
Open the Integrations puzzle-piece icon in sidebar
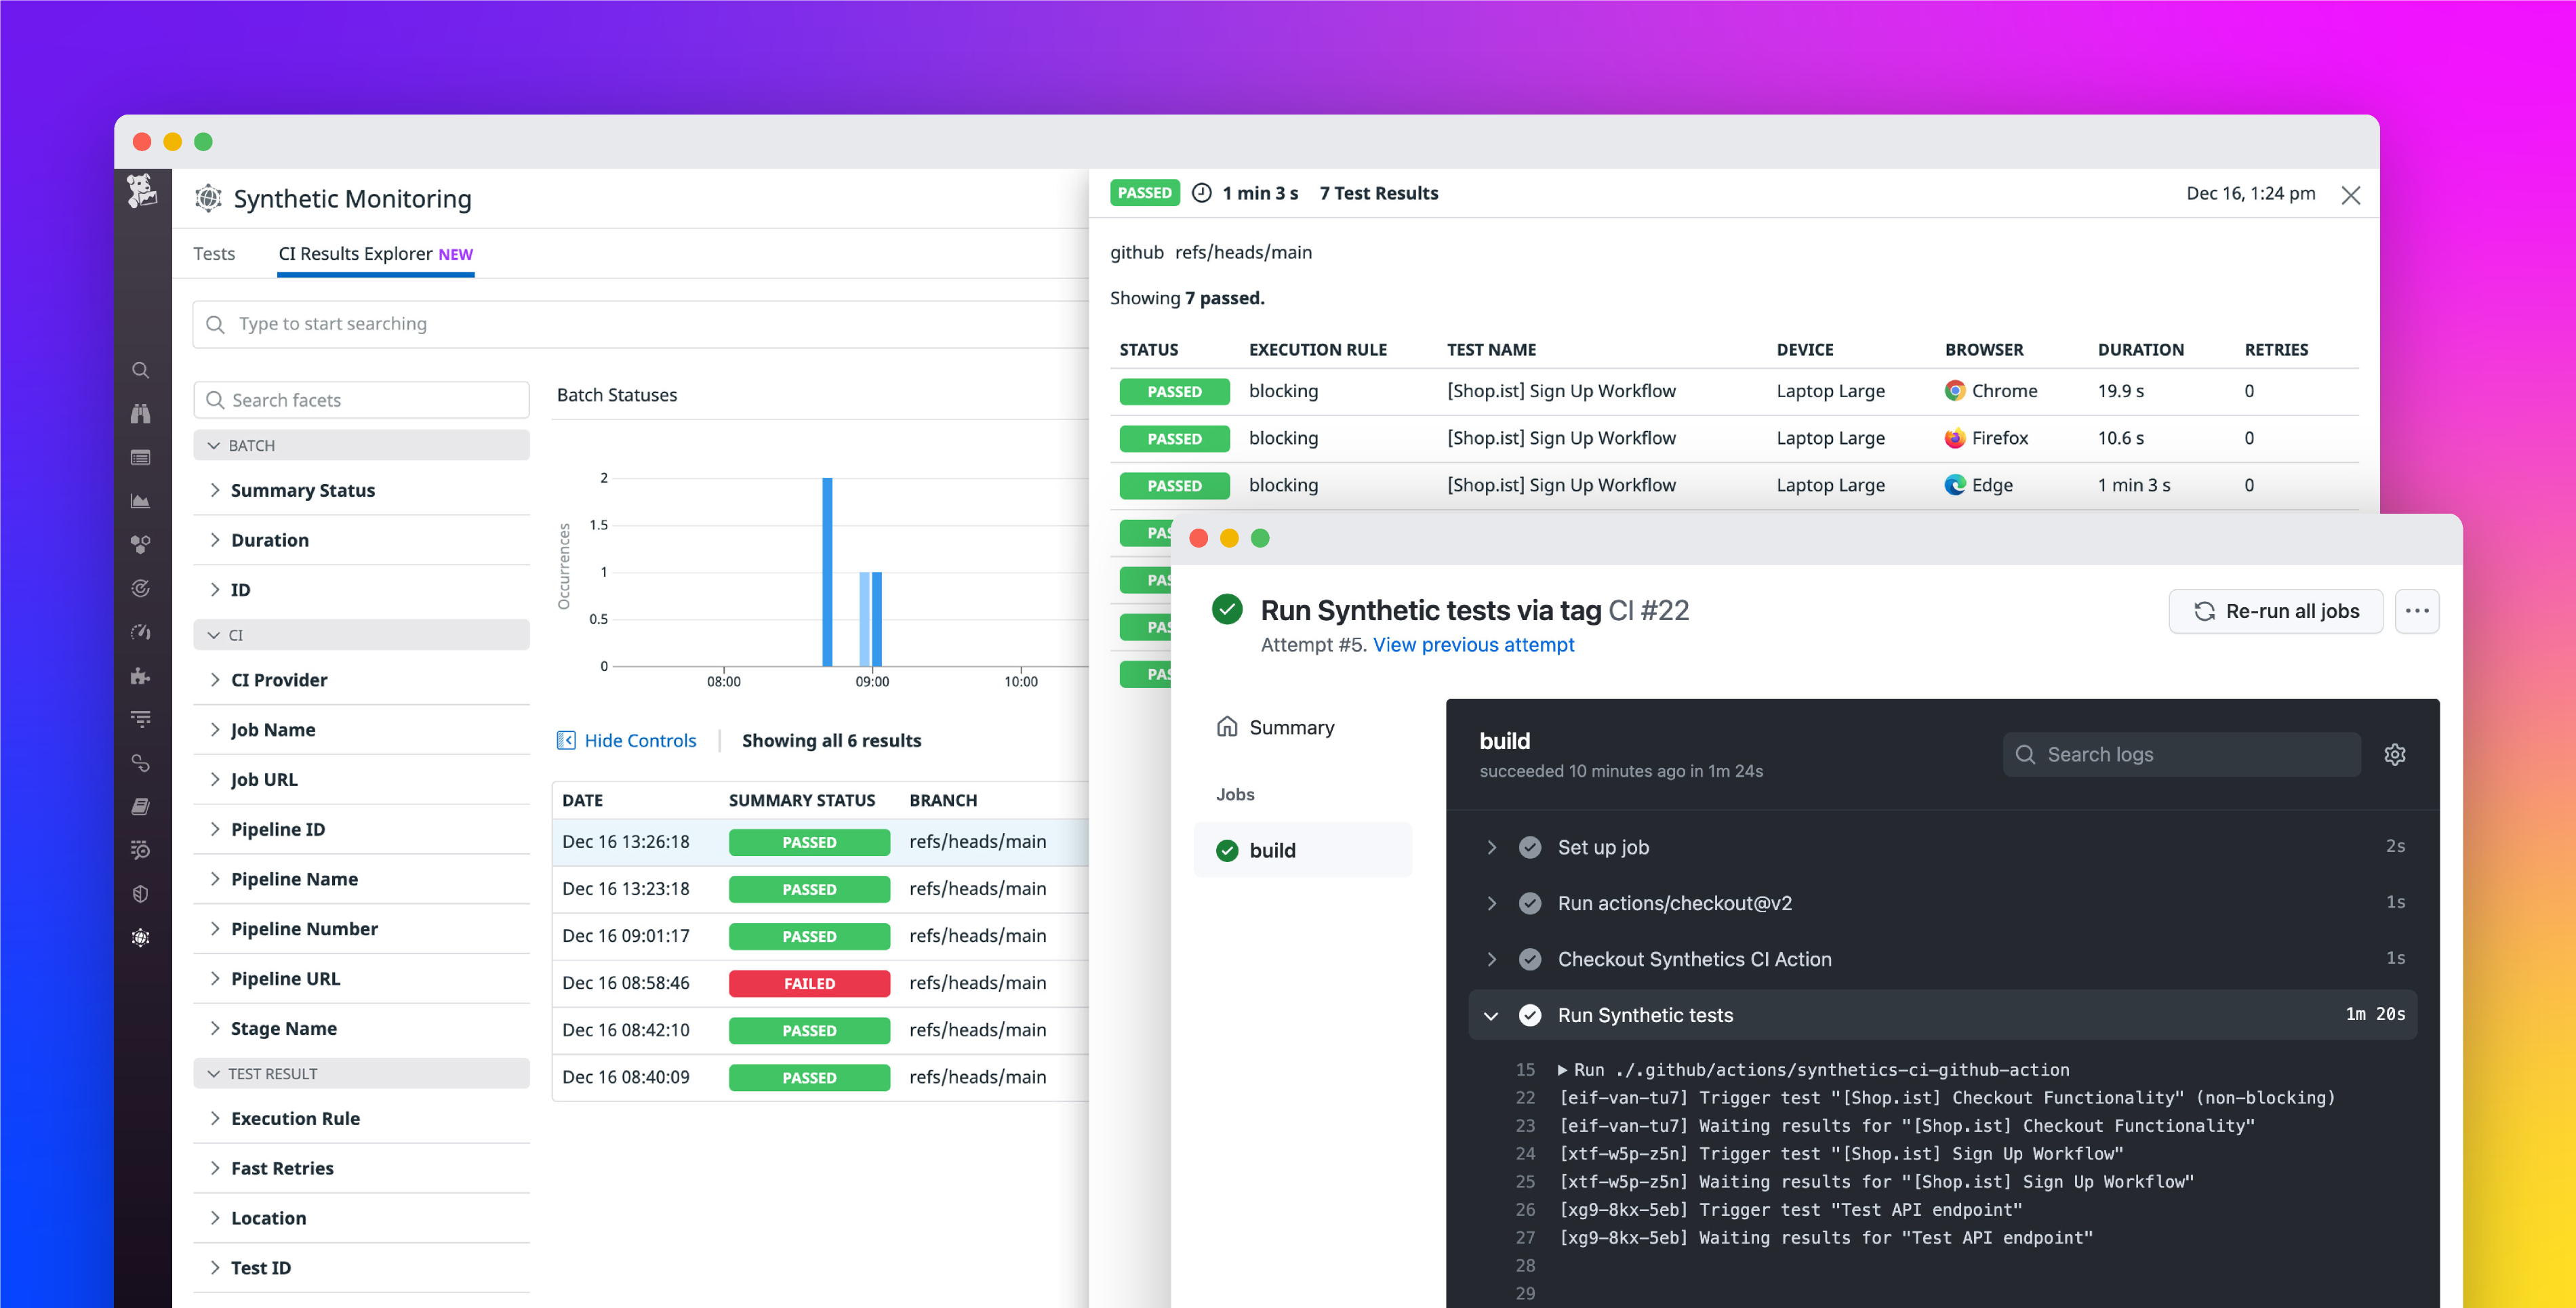[141, 676]
